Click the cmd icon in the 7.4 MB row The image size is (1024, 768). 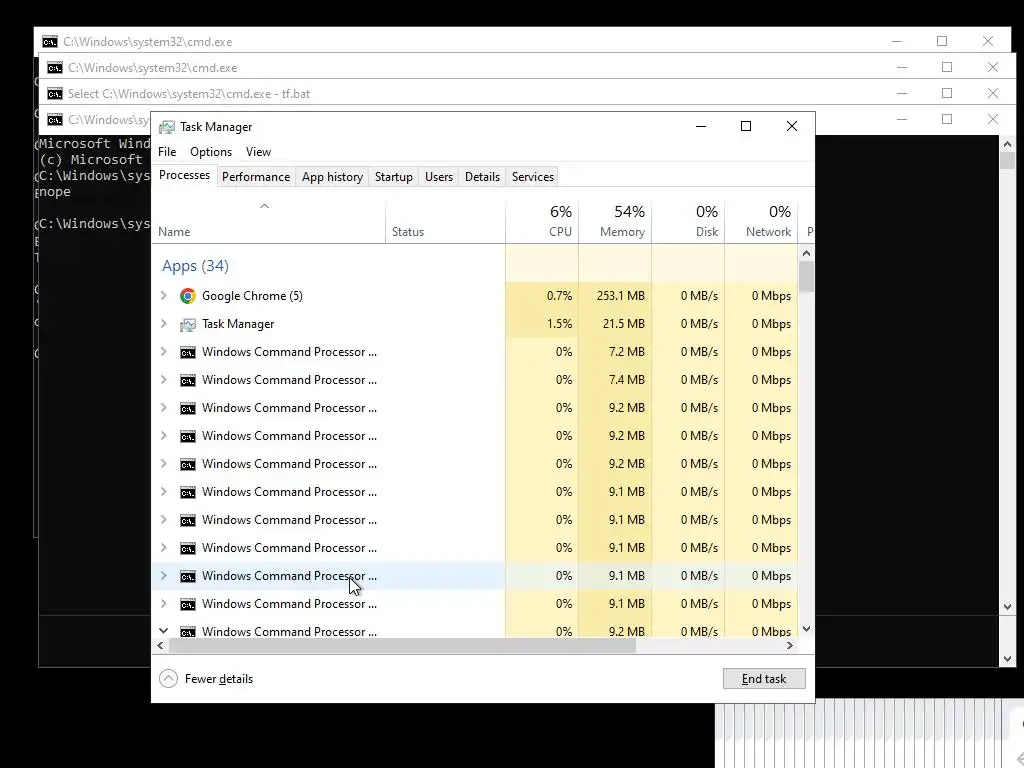(187, 381)
